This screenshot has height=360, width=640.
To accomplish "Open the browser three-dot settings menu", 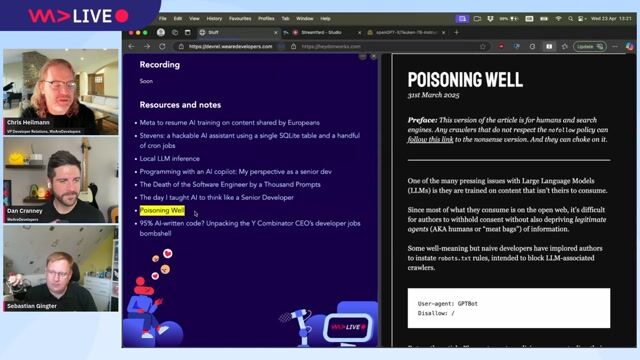I will point(615,47).
